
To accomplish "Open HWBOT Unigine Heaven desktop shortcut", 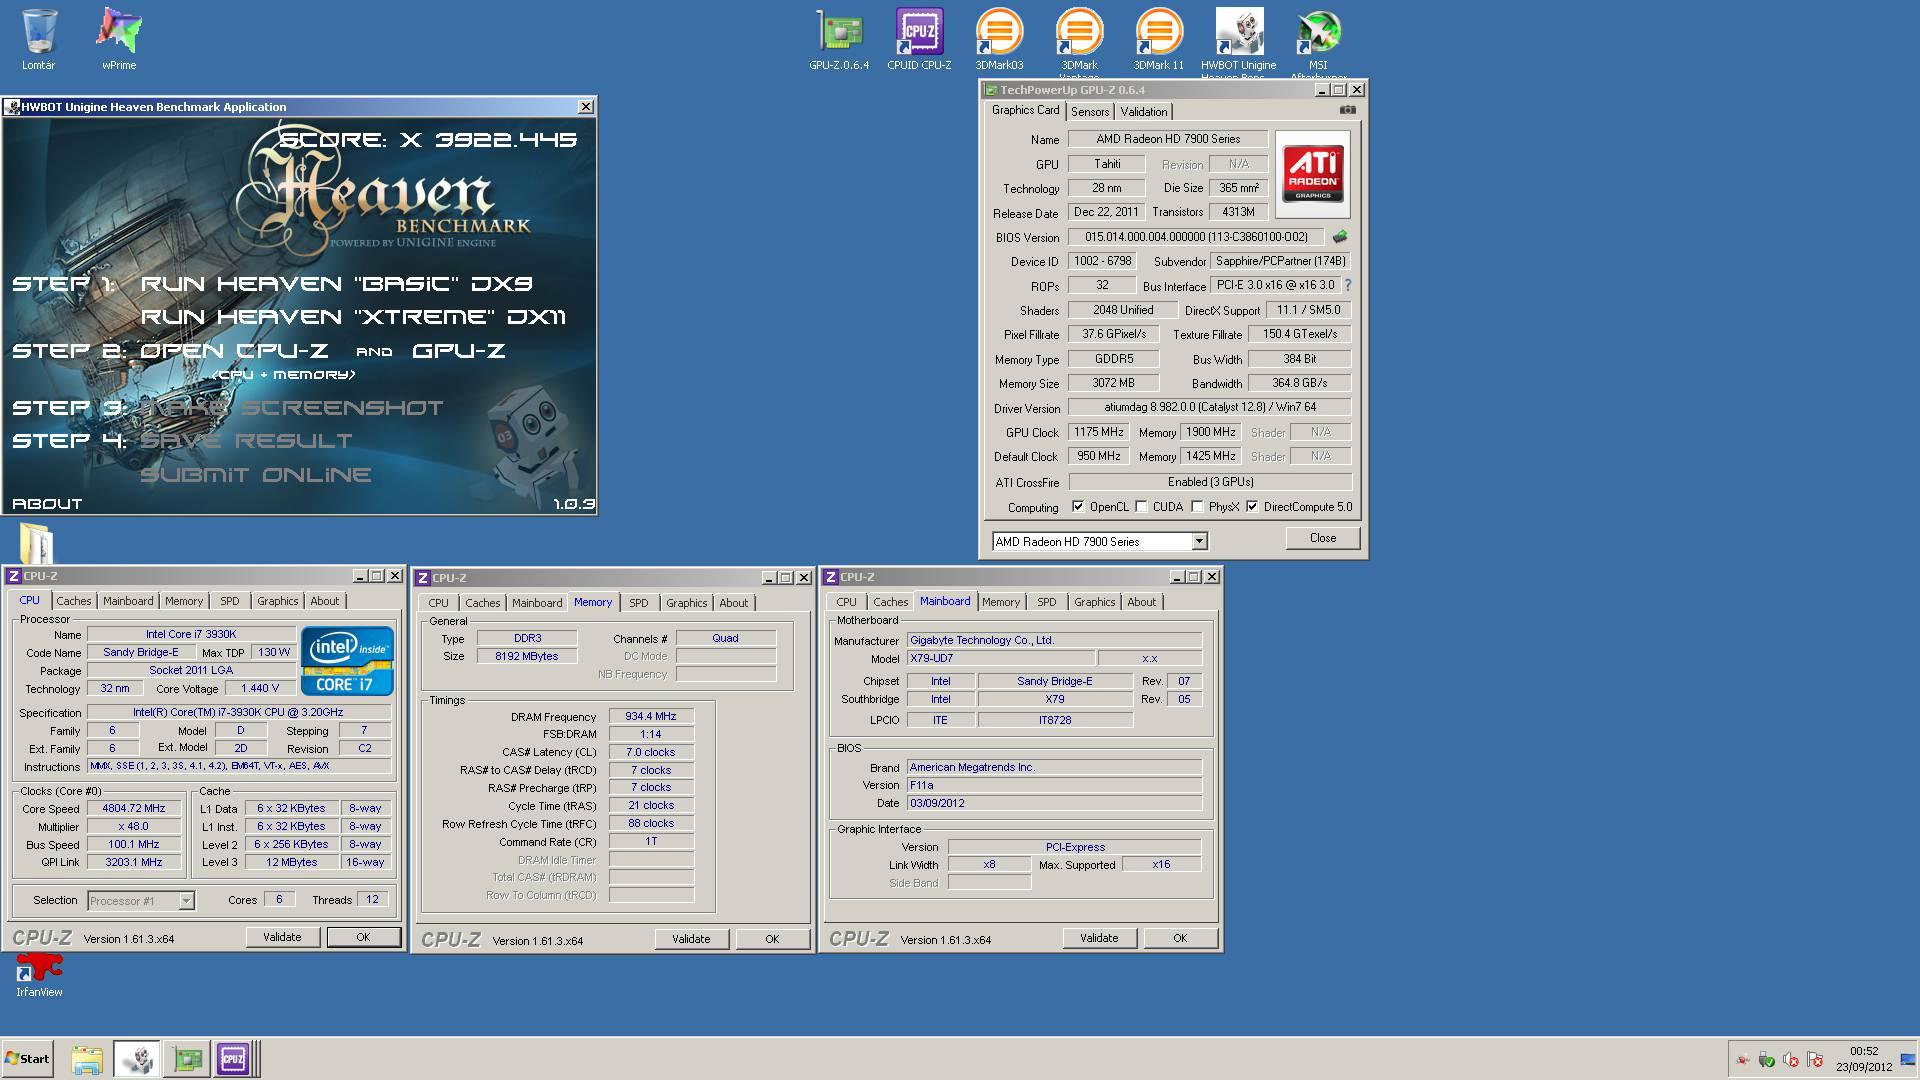I will [1238, 40].
